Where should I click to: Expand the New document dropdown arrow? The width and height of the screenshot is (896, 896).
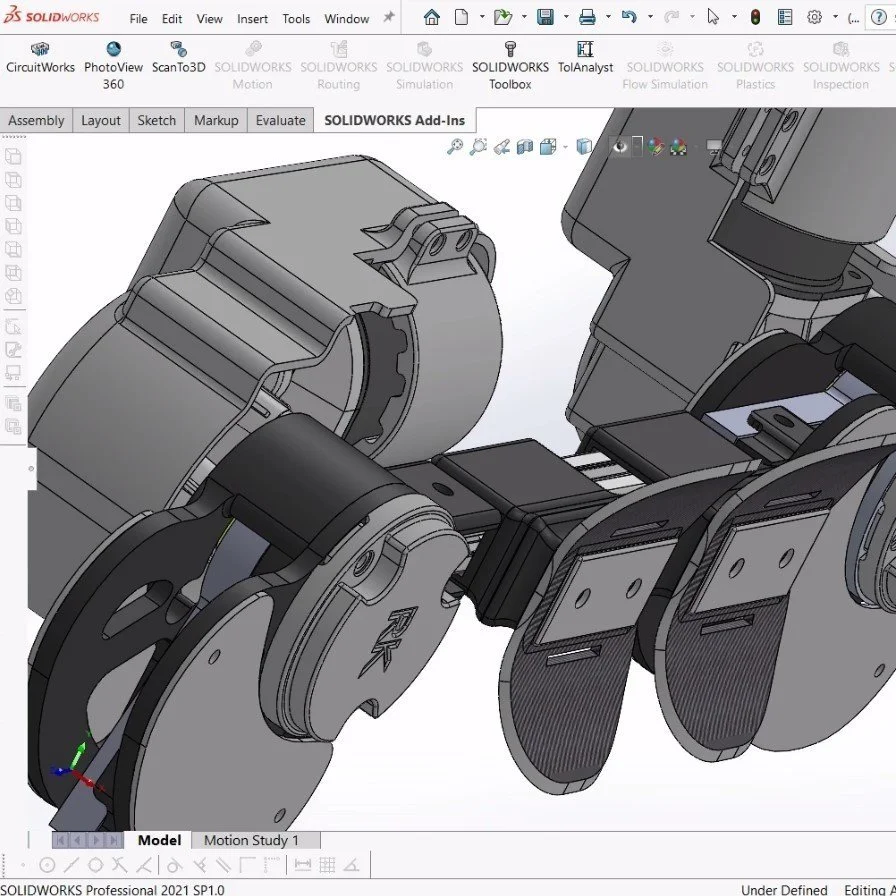click(482, 17)
